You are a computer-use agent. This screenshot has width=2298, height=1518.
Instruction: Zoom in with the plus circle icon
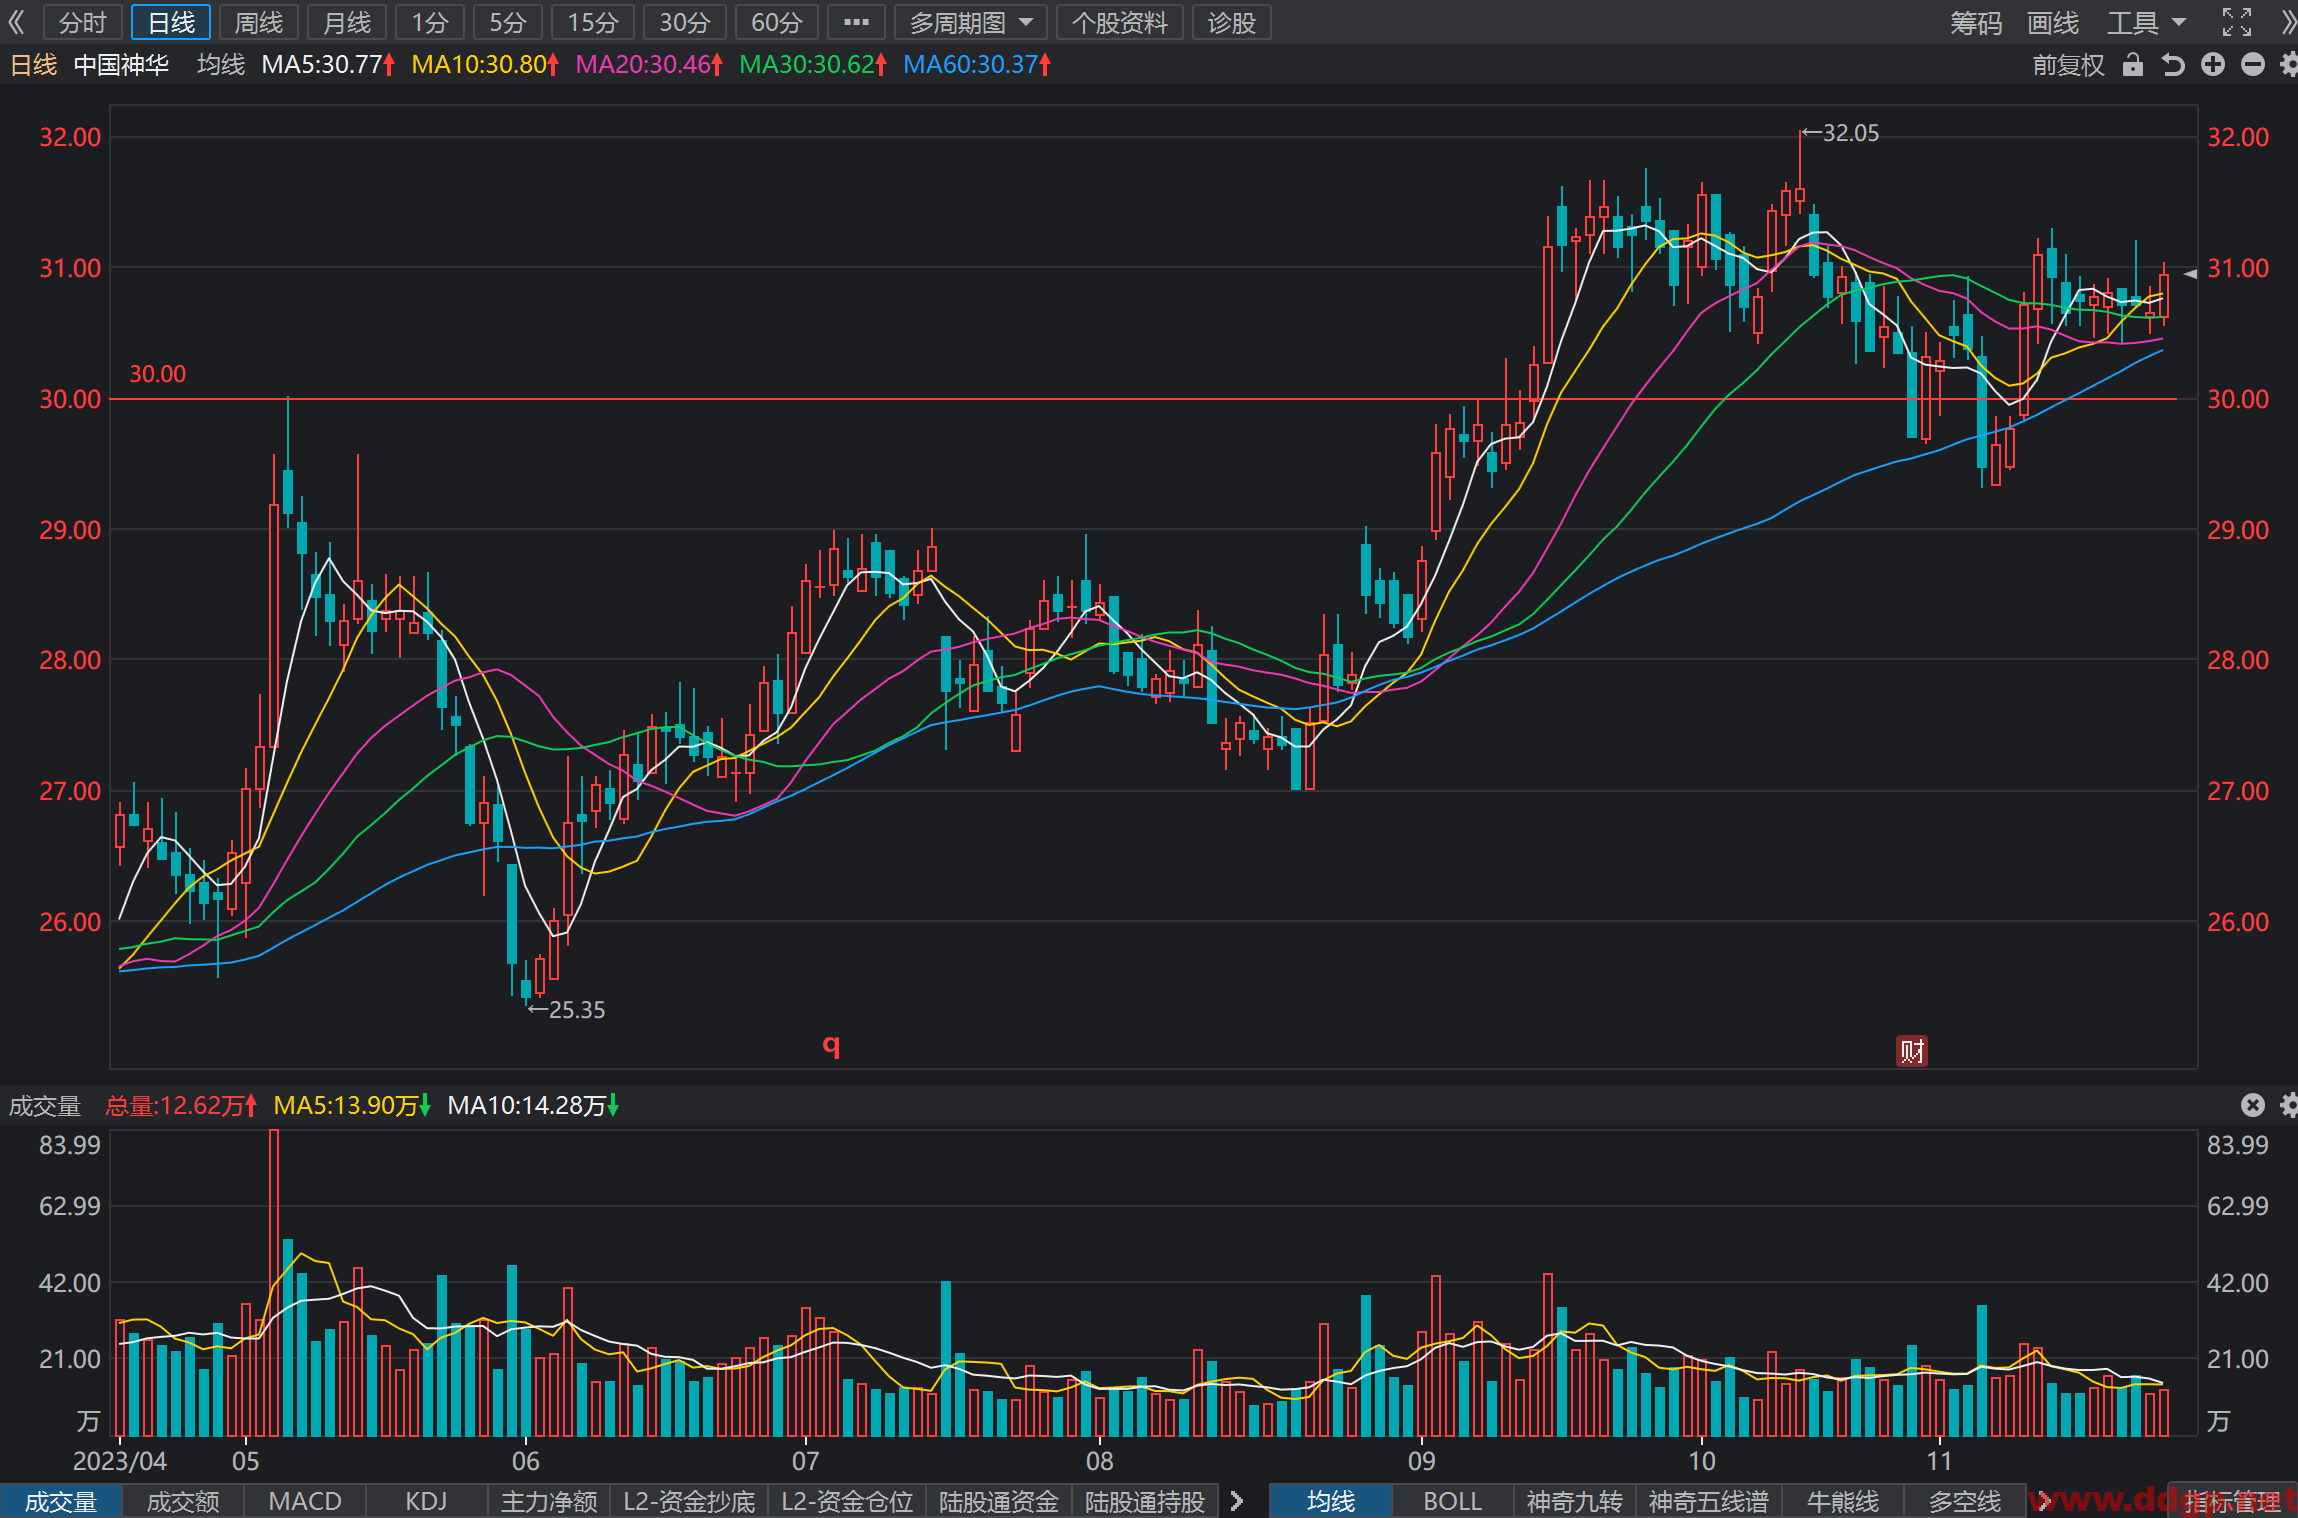point(2213,65)
